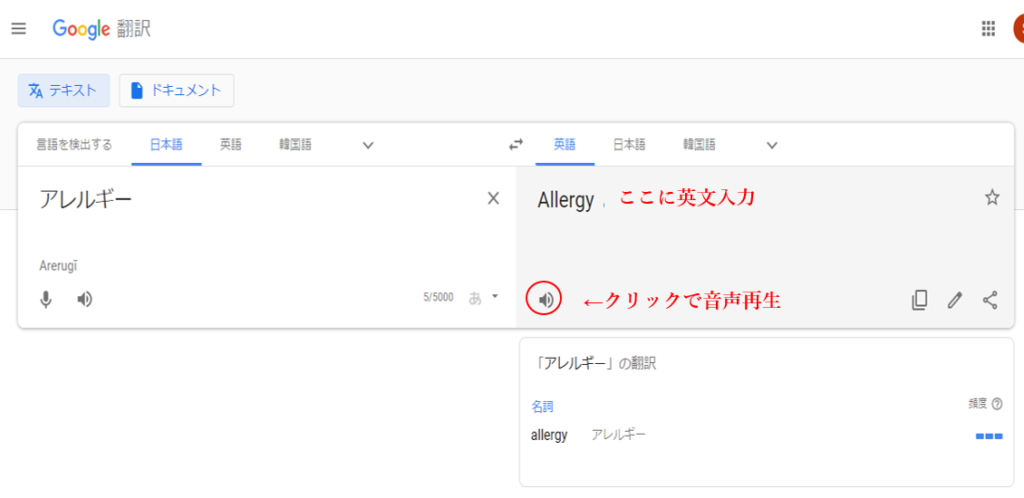Click the テキスト mode button
The height and width of the screenshot is (498, 1024).
pyautogui.click(x=63, y=90)
